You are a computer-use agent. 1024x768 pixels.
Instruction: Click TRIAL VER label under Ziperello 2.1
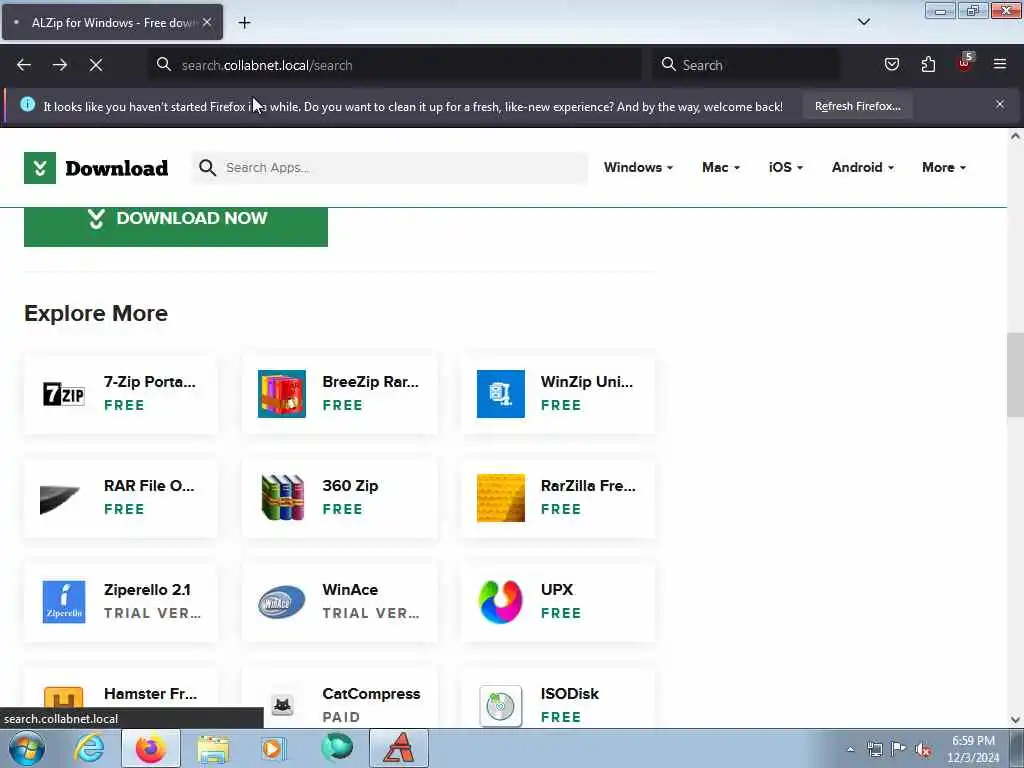(x=152, y=613)
